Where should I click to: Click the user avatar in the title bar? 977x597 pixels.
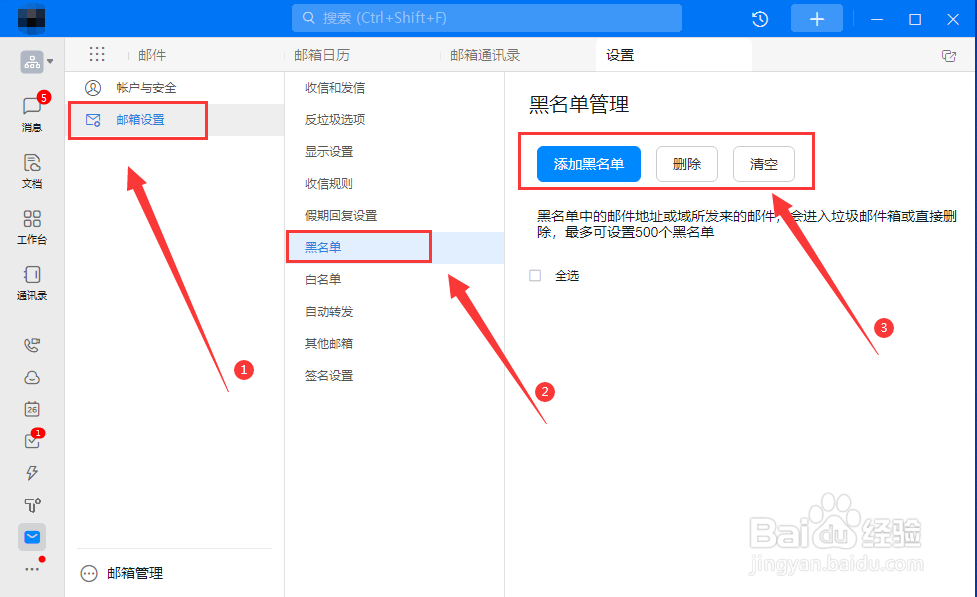coord(31,19)
